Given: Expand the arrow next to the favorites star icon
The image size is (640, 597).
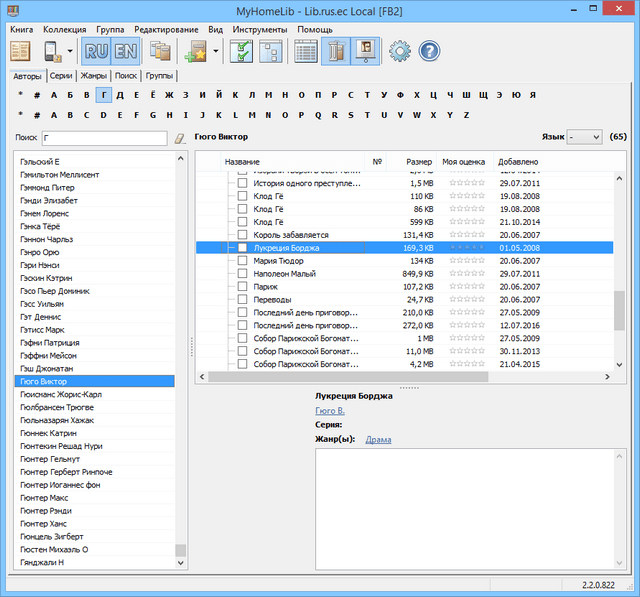Looking at the screenshot, I should pos(216,50).
